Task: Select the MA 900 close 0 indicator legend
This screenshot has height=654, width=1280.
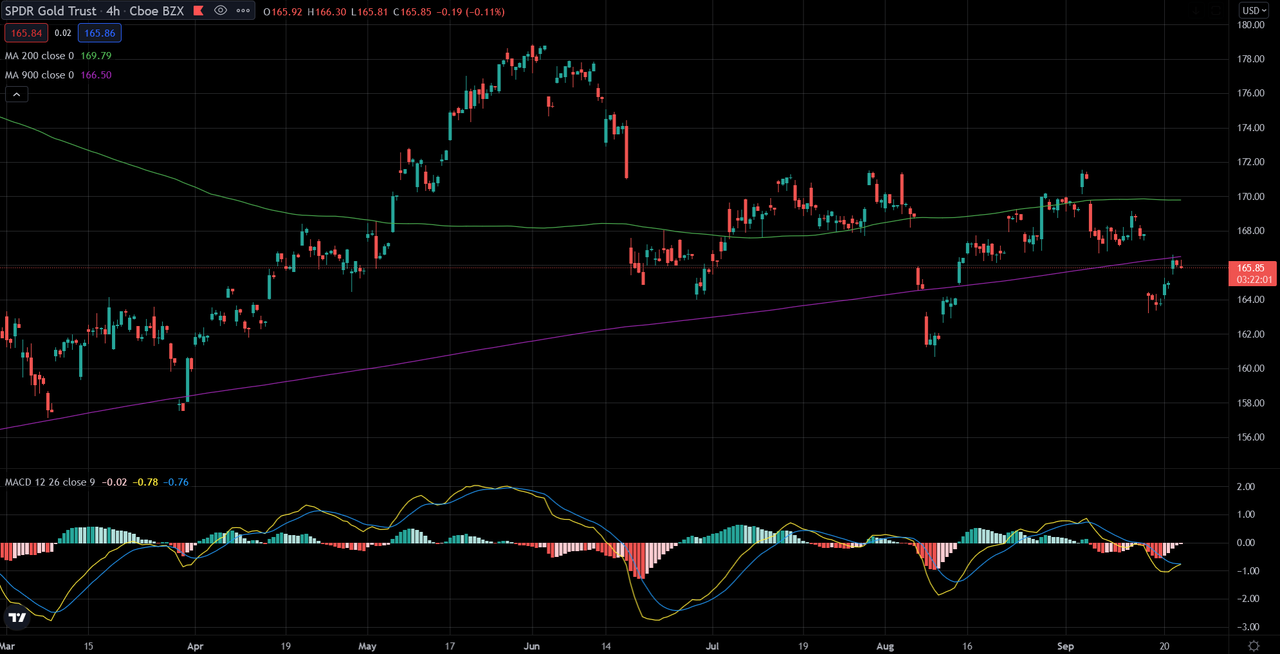Action: point(39,75)
